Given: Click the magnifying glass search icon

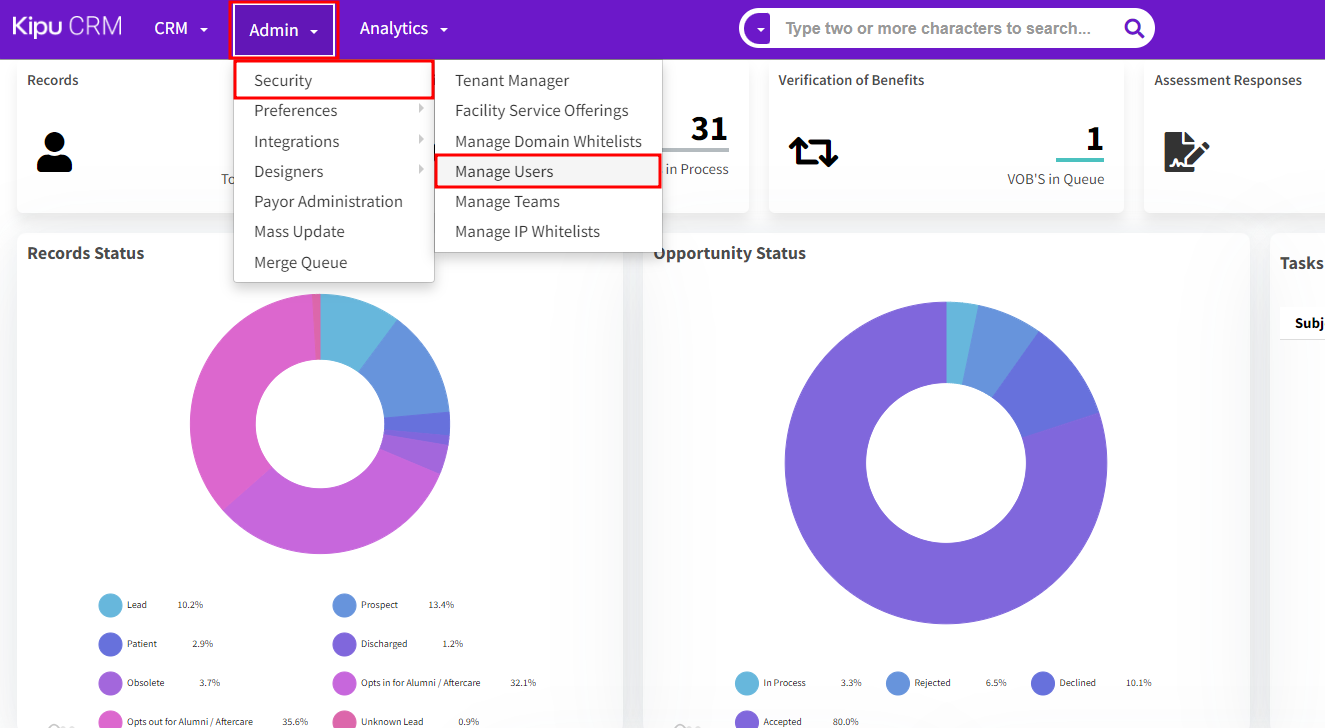Looking at the screenshot, I should [x=1133, y=29].
